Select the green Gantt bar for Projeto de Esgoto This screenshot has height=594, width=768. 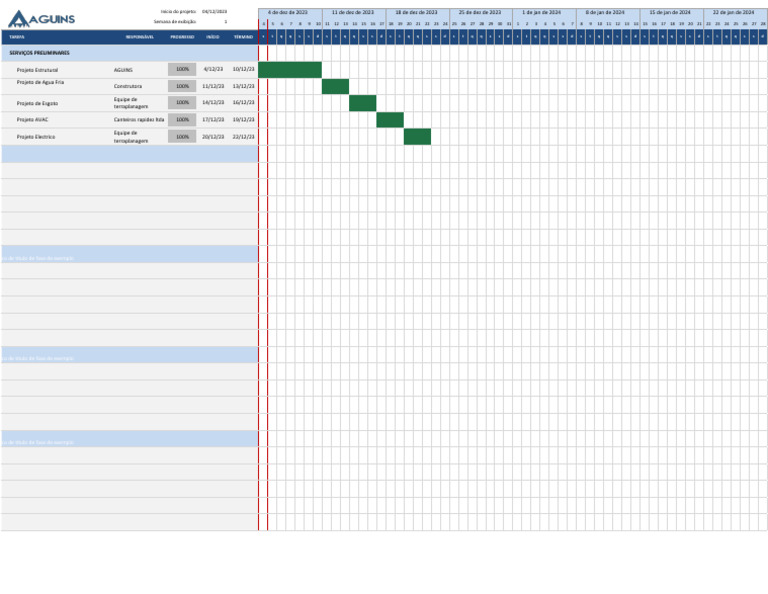click(x=363, y=103)
